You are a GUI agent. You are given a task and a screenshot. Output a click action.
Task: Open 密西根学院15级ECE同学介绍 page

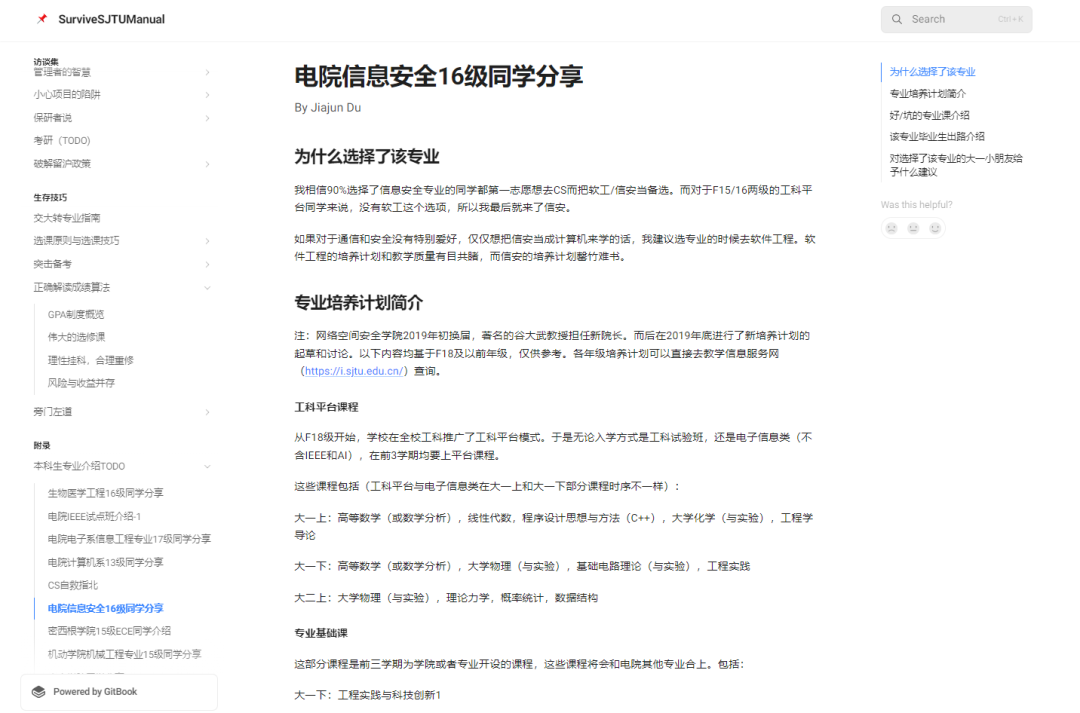[109, 631]
